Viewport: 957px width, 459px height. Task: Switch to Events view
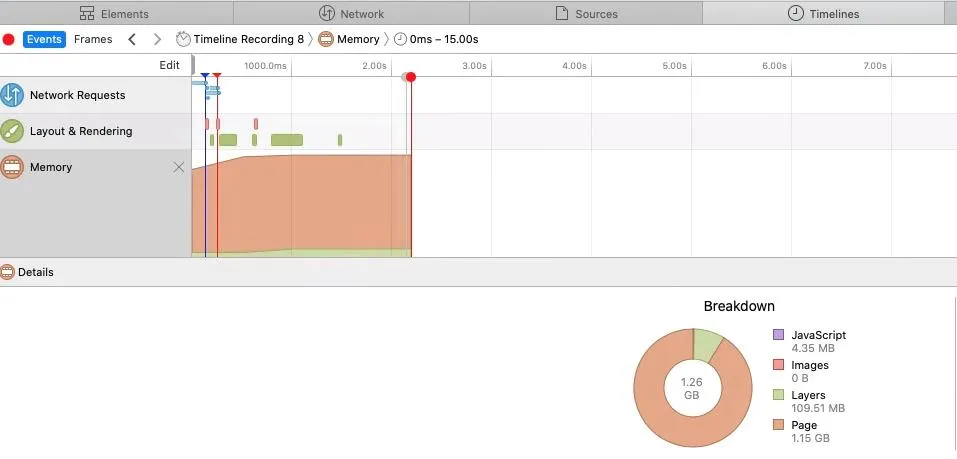tap(44, 40)
